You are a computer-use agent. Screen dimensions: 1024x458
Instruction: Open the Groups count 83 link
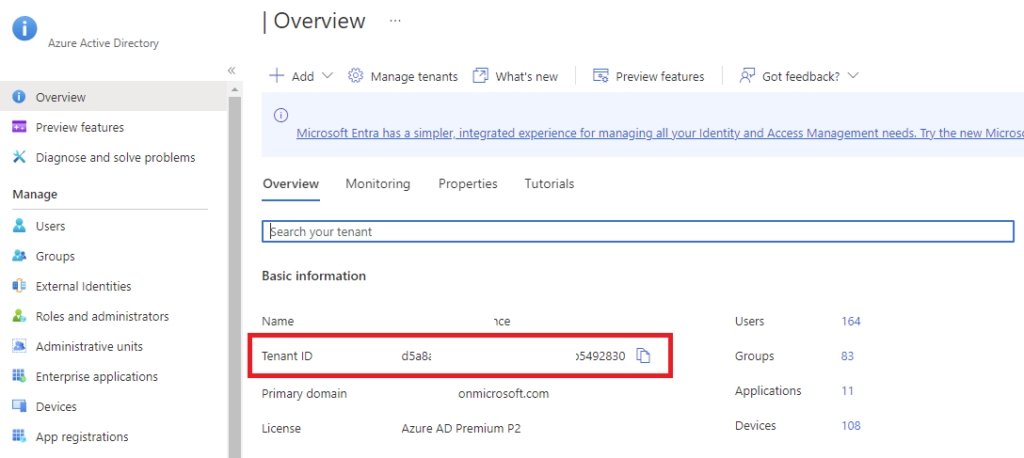pyautogui.click(x=847, y=356)
